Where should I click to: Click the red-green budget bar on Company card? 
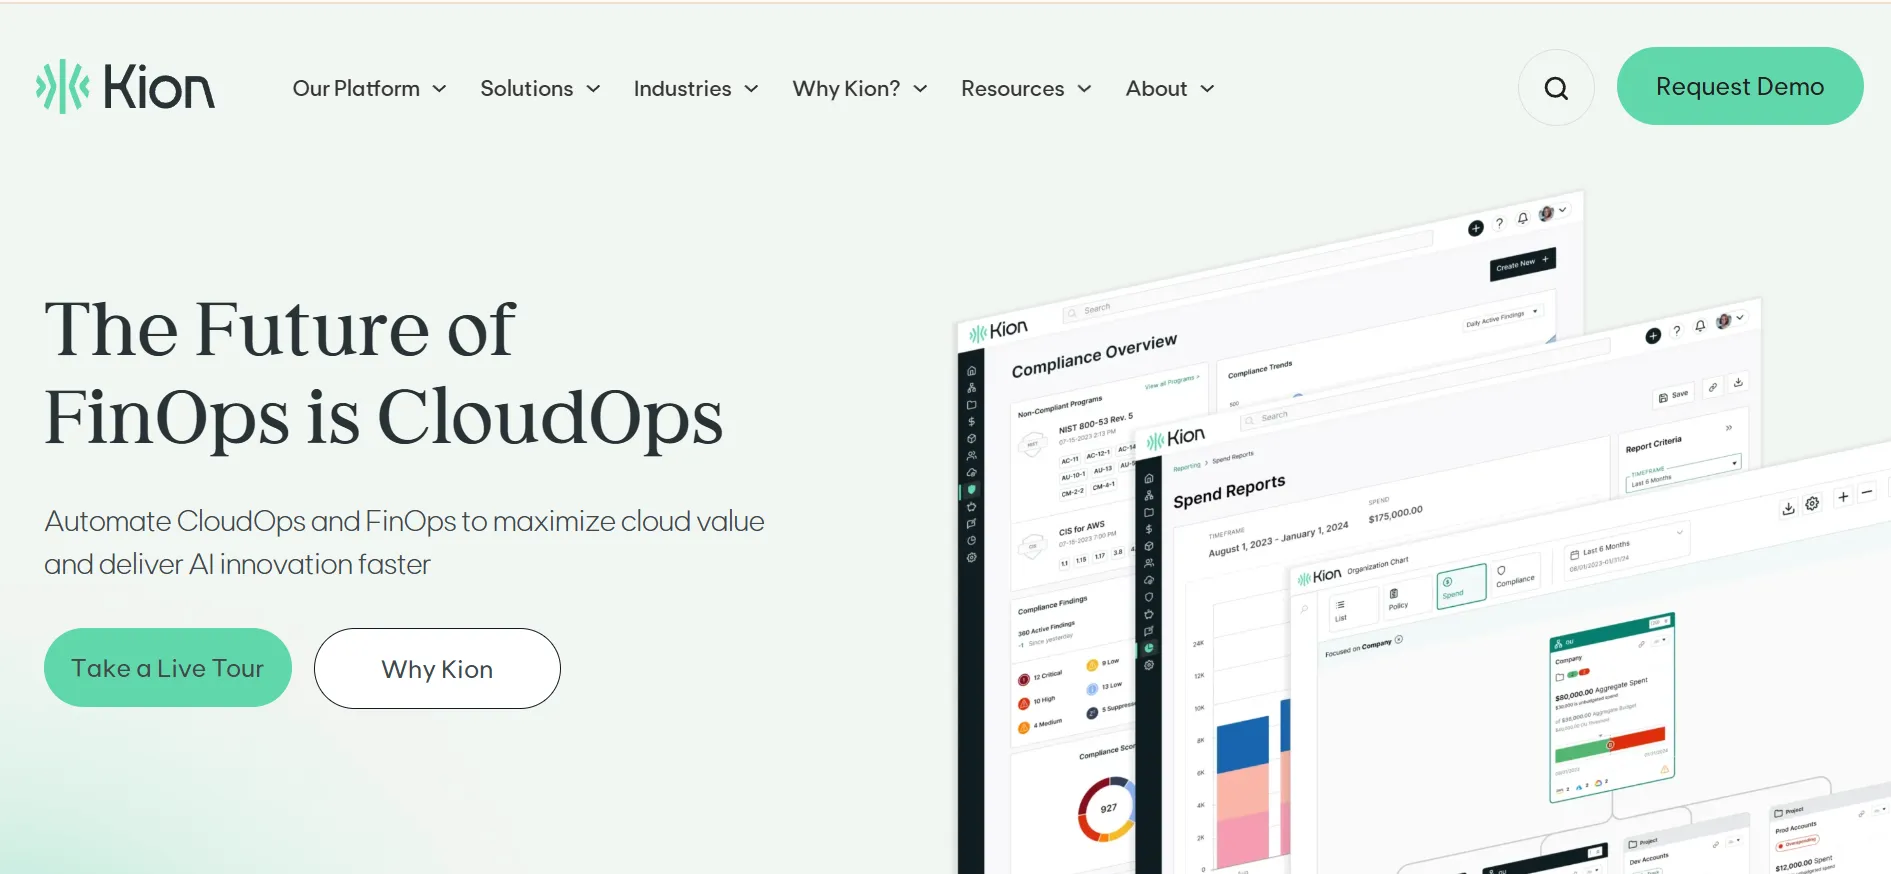click(x=1610, y=746)
